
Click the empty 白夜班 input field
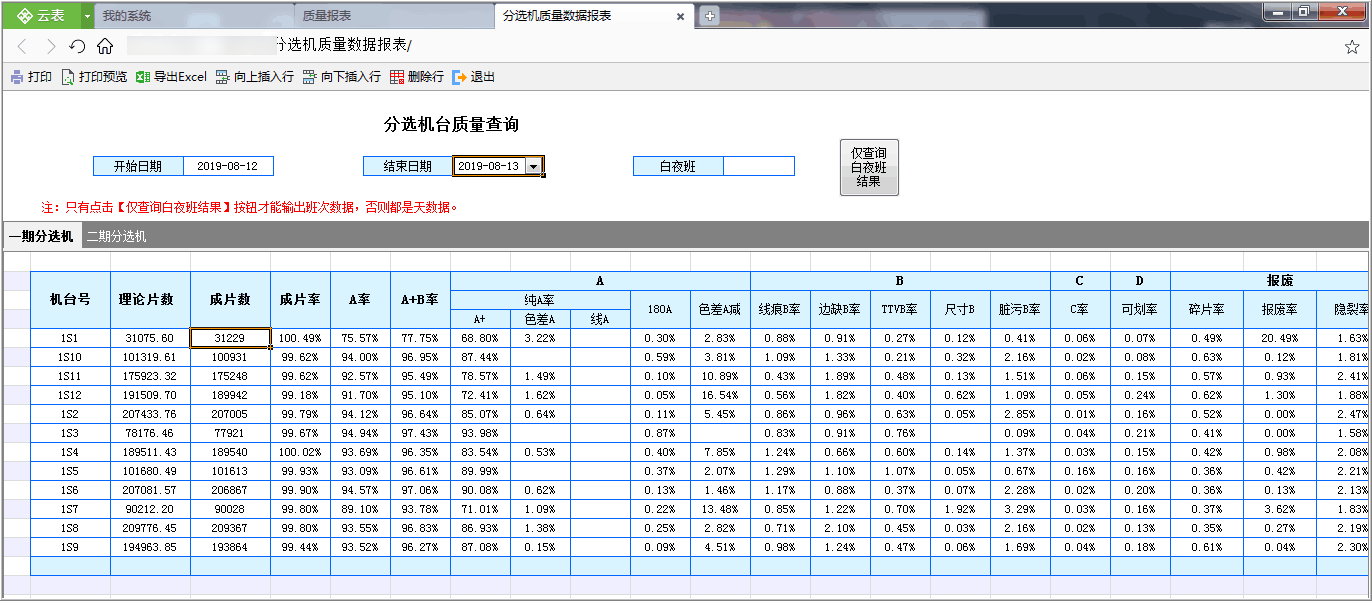coord(758,166)
